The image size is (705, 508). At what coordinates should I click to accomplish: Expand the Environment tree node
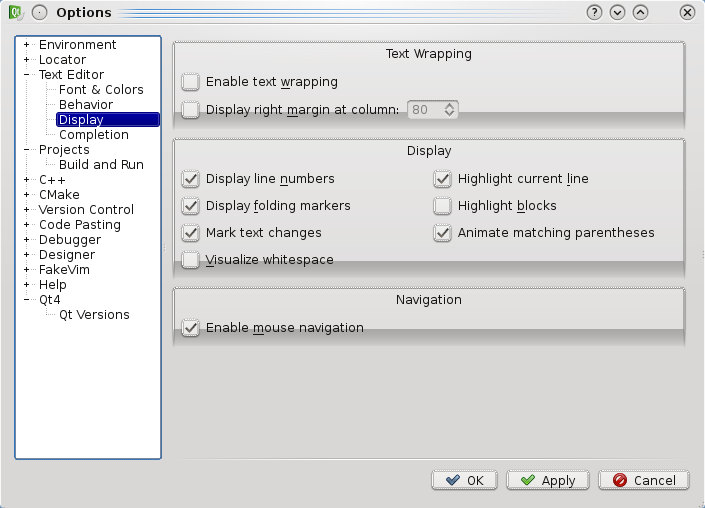tap(27, 45)
